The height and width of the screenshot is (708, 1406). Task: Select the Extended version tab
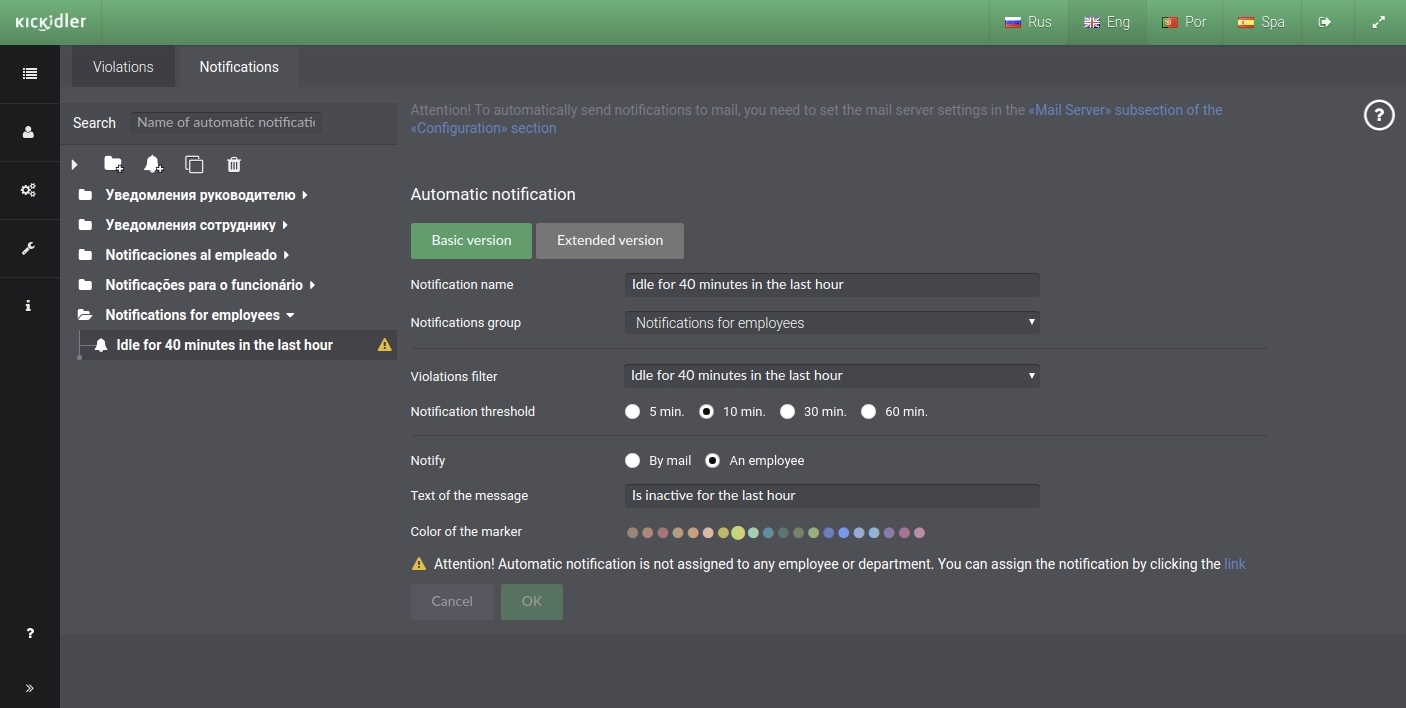point(610,240)
